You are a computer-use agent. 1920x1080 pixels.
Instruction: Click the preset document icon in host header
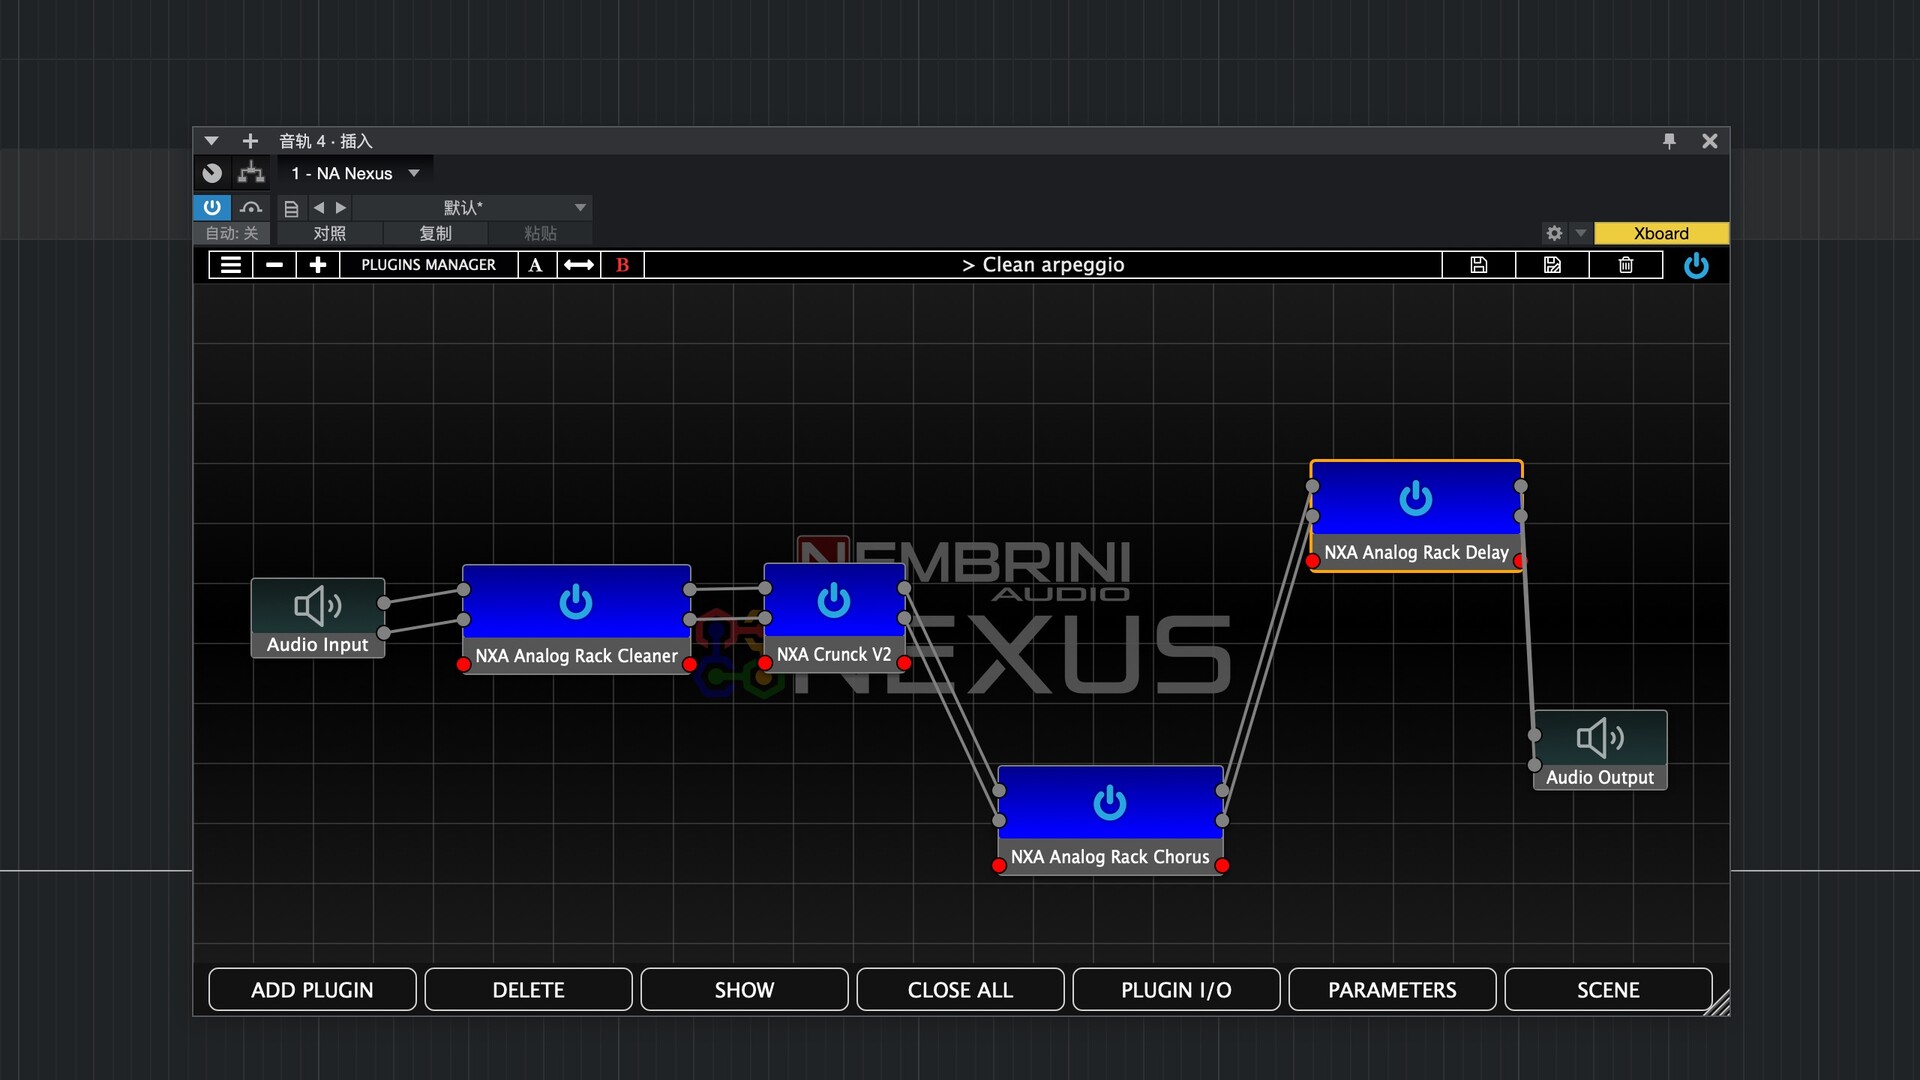coord(291,208)
